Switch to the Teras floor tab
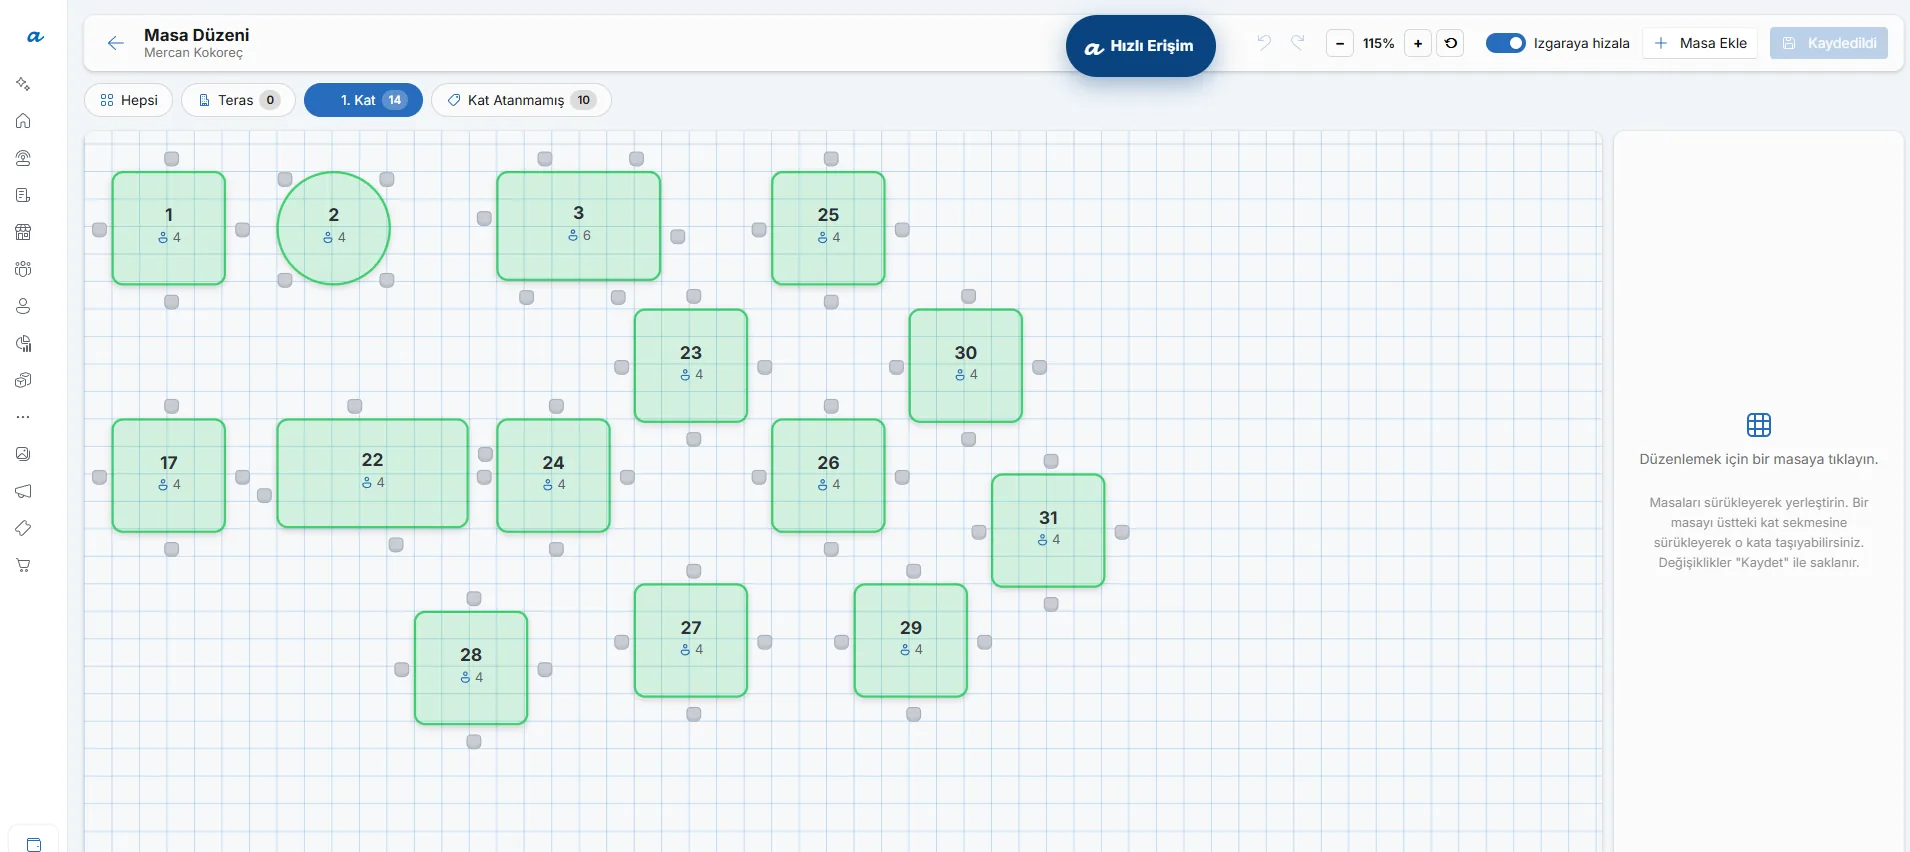 point(238,100)
